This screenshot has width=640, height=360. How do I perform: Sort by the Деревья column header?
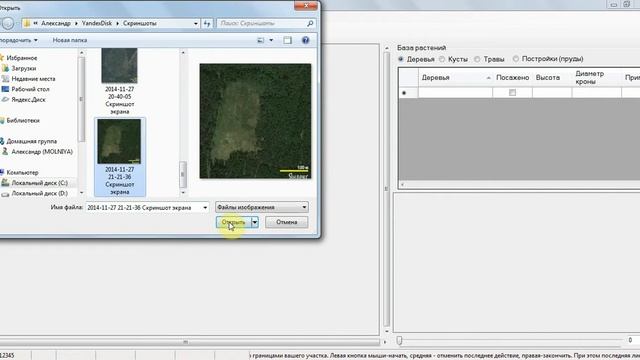(x=455, y=78)
